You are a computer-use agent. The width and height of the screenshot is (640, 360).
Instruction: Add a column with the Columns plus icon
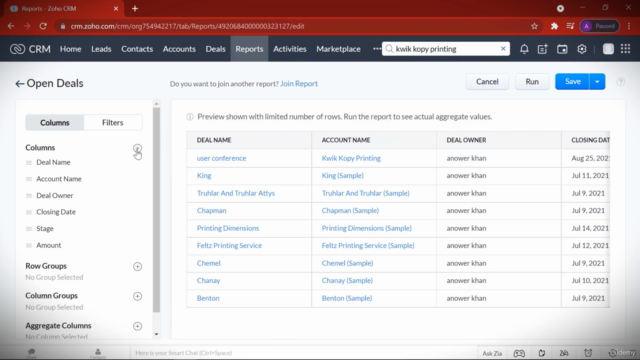pyautogui.click(x=138, y=148)
